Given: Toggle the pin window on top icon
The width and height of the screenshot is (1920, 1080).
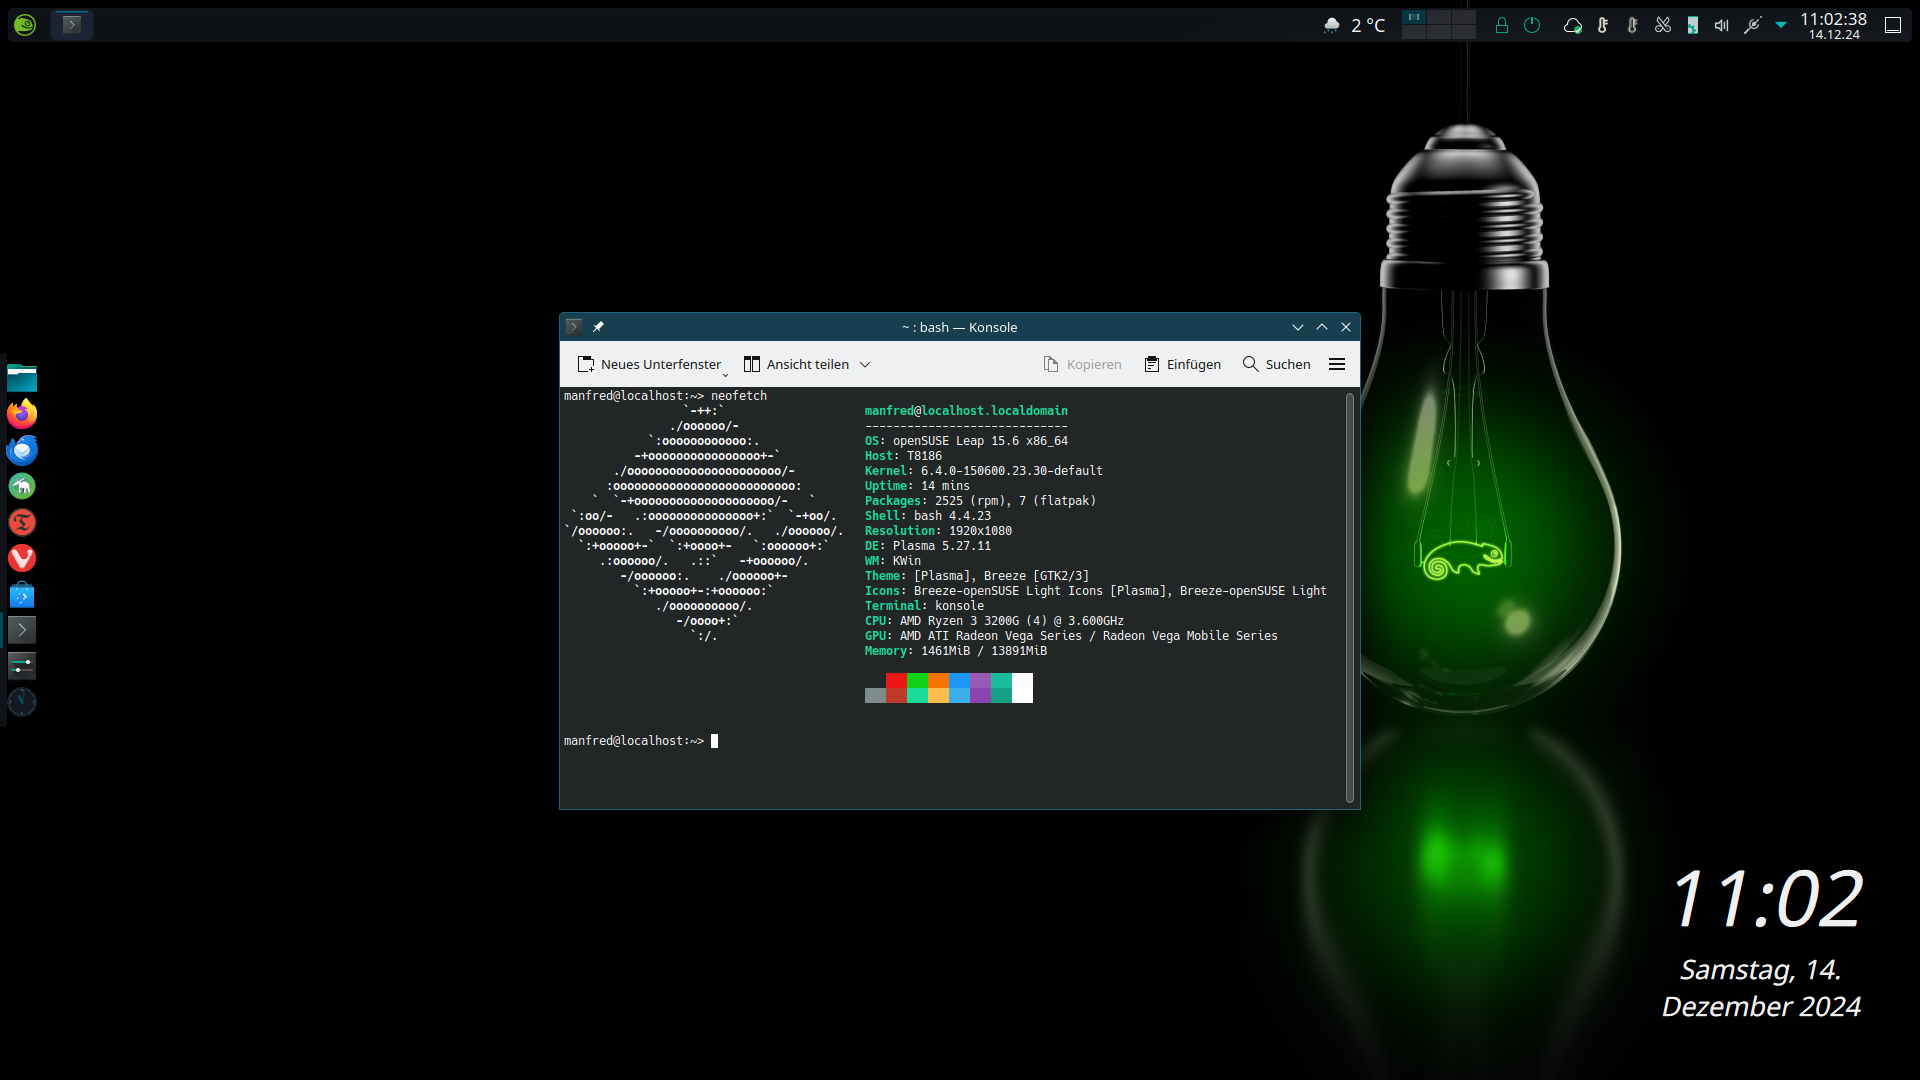Looking at the screenshot, I should pos(598,327).
